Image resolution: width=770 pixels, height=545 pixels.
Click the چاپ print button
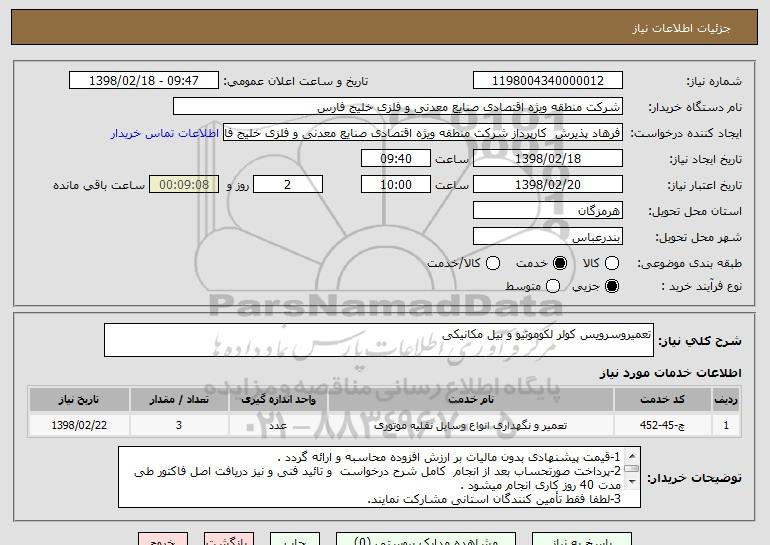pyautogui.click(x=295, y=539)
